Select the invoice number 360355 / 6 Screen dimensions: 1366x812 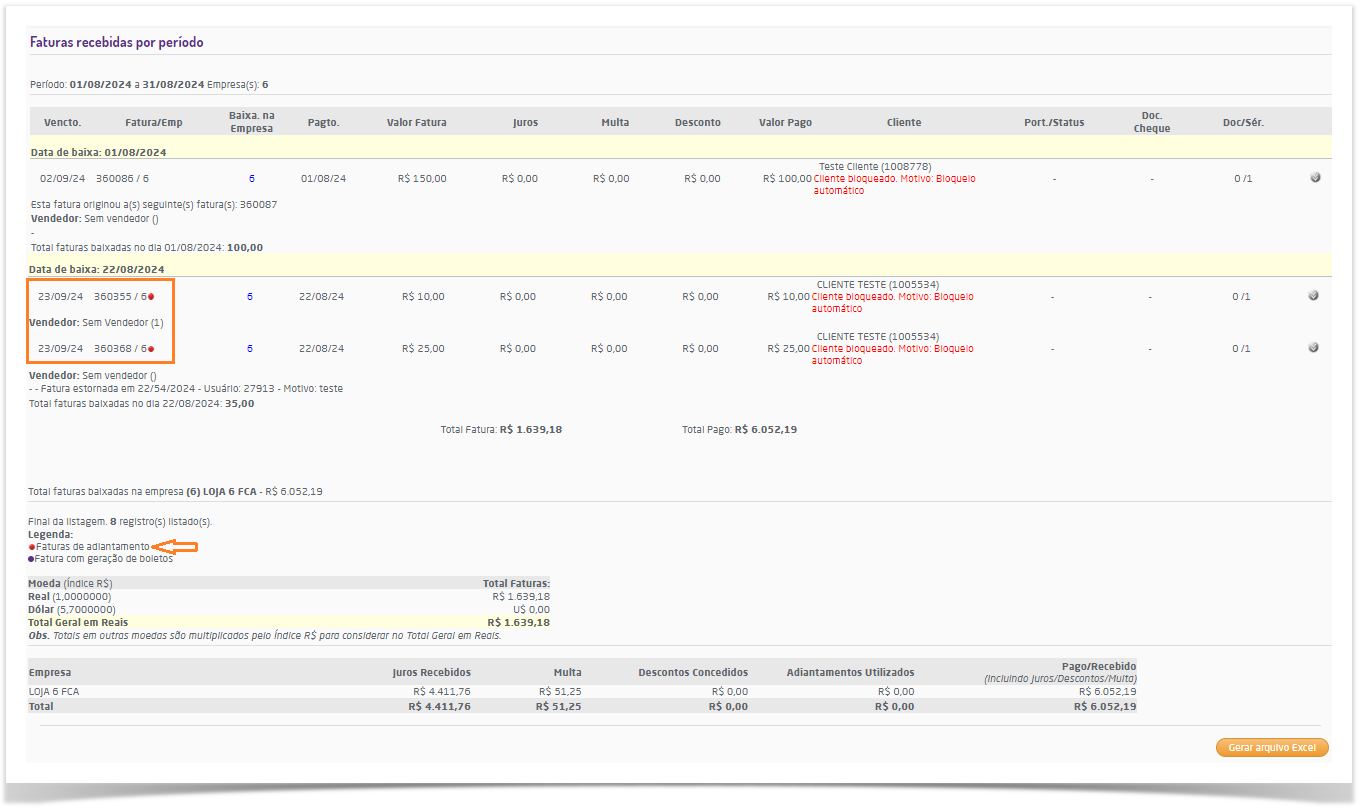[120, 297]
